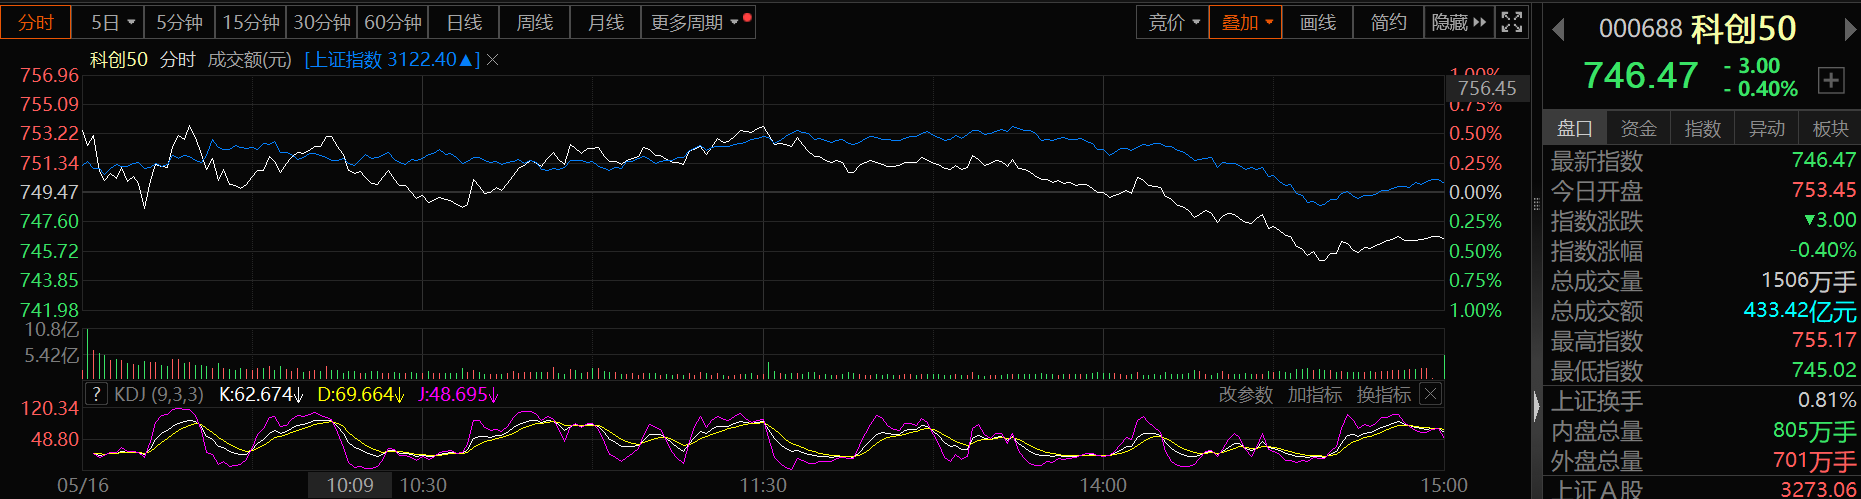Click 改参数 to edit indicator parameters

coord(1246,395)
